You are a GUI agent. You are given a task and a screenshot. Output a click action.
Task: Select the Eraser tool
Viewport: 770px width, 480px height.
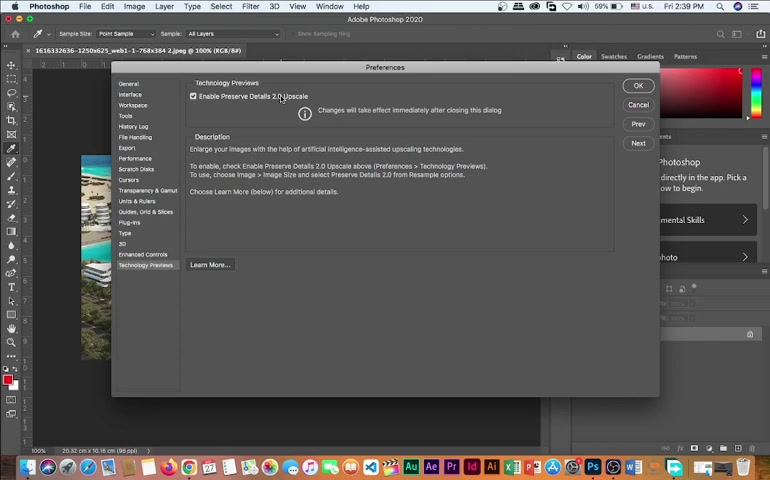[11, 218]
